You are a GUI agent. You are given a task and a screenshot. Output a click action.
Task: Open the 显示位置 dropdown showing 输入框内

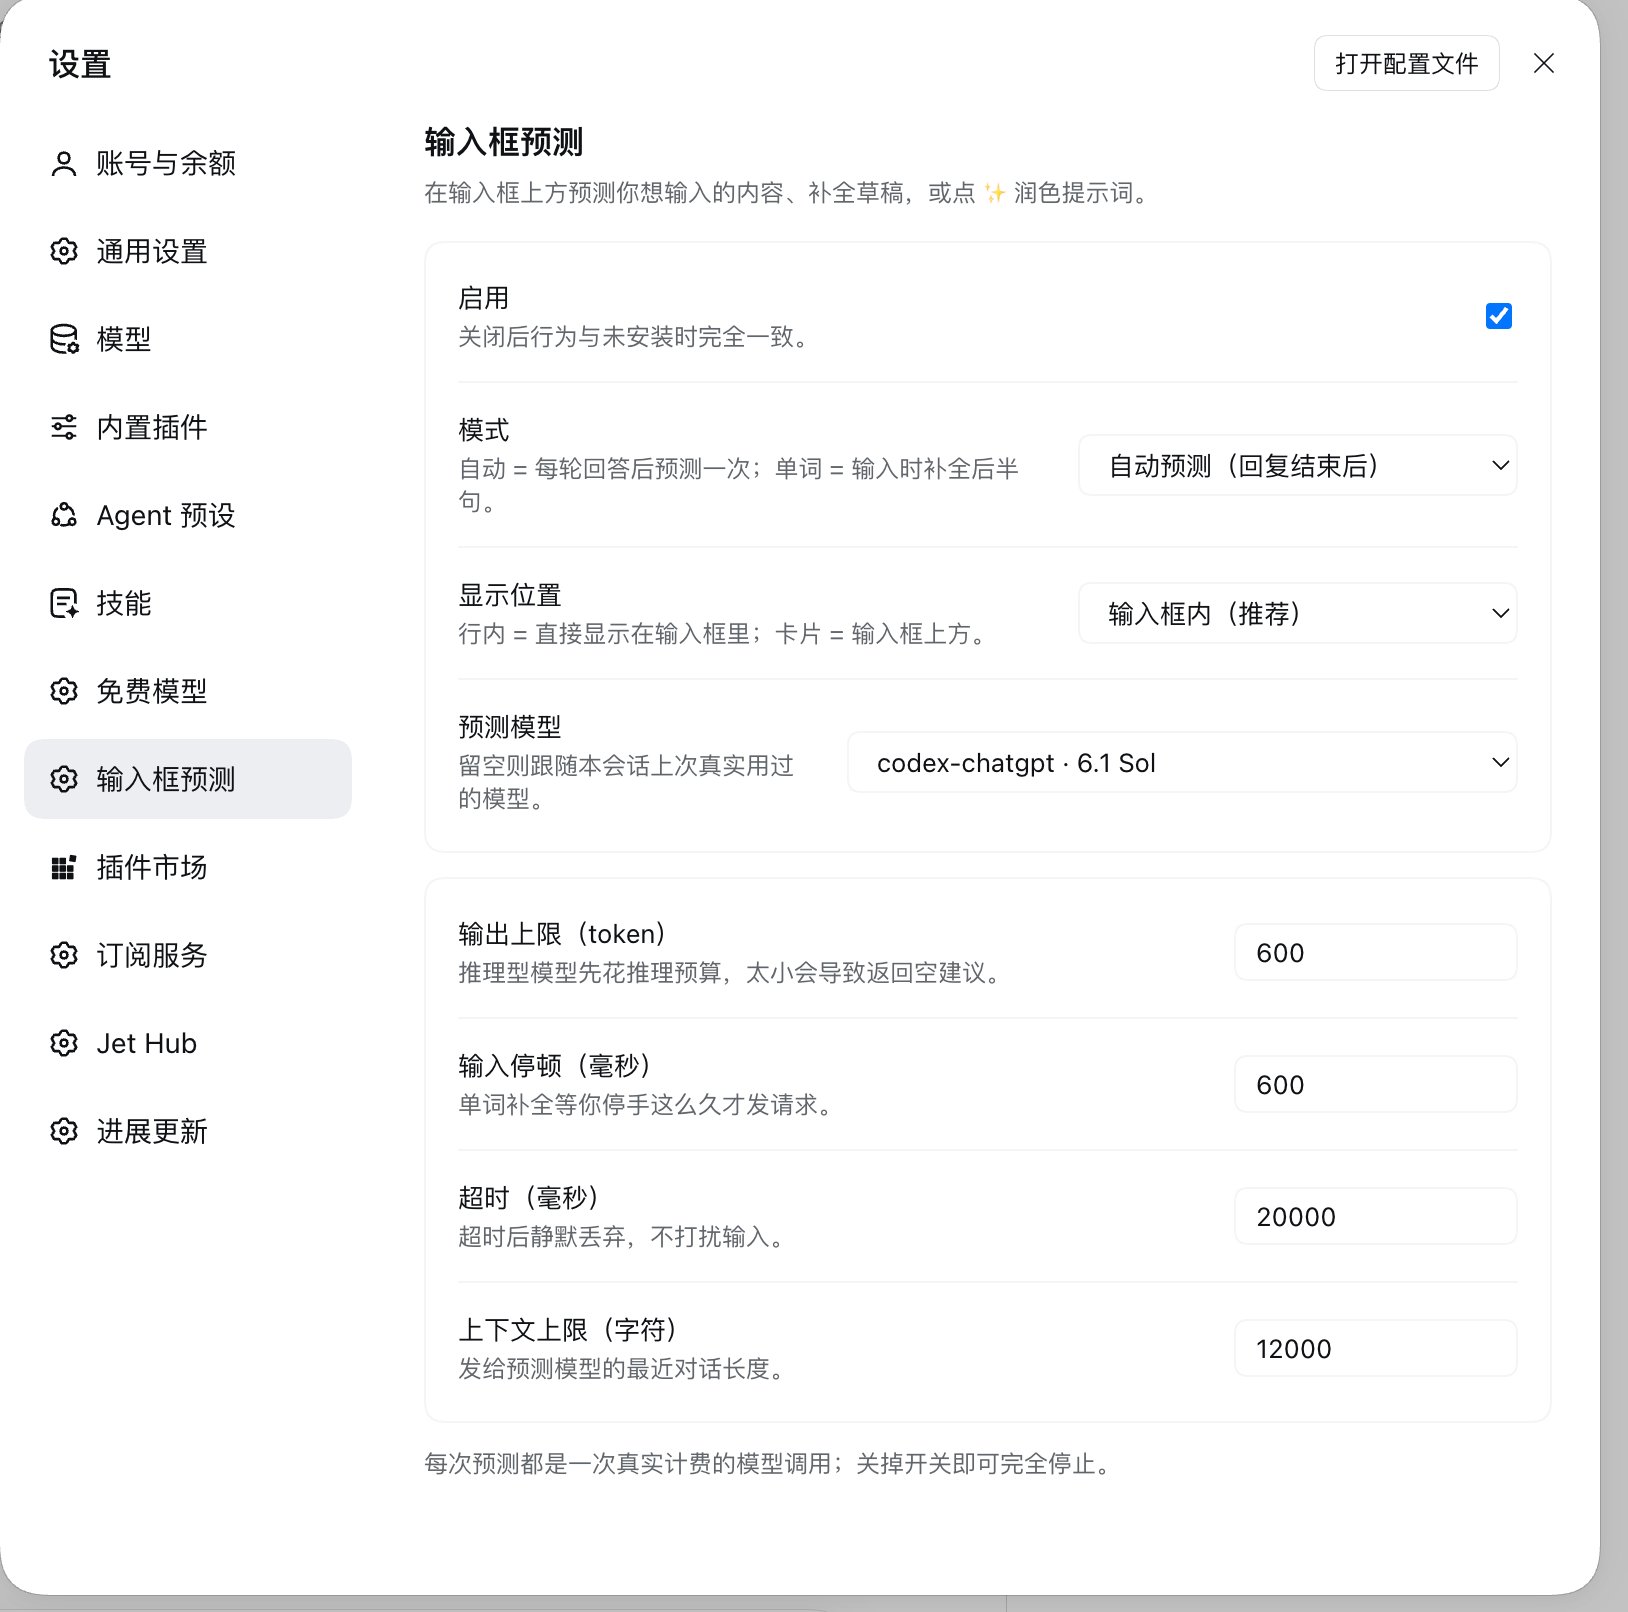[1298, 614]
